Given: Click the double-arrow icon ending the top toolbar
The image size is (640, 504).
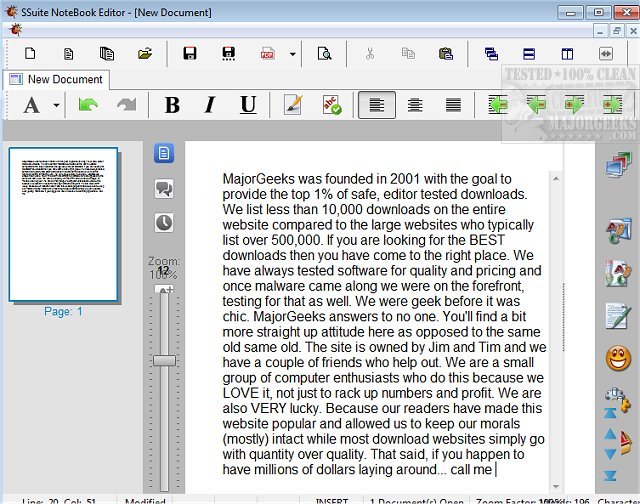Looking at the screenshot, I should pyautogui.click(x=606, y=53).
